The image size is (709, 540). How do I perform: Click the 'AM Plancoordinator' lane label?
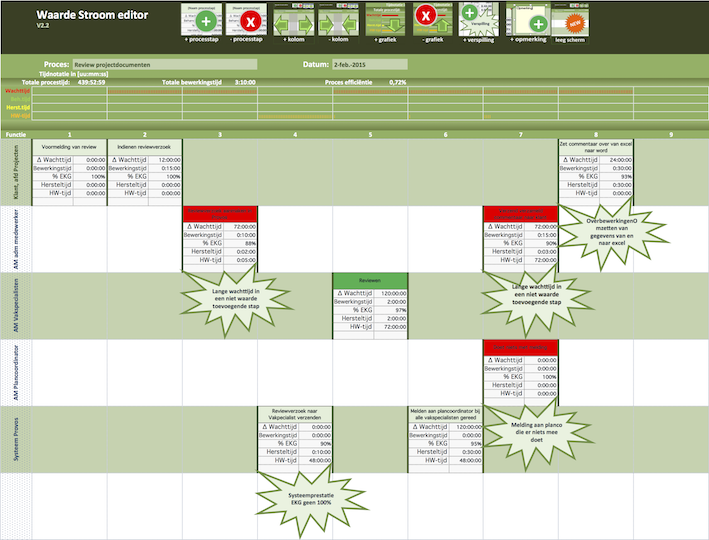(x=16, y=373)
